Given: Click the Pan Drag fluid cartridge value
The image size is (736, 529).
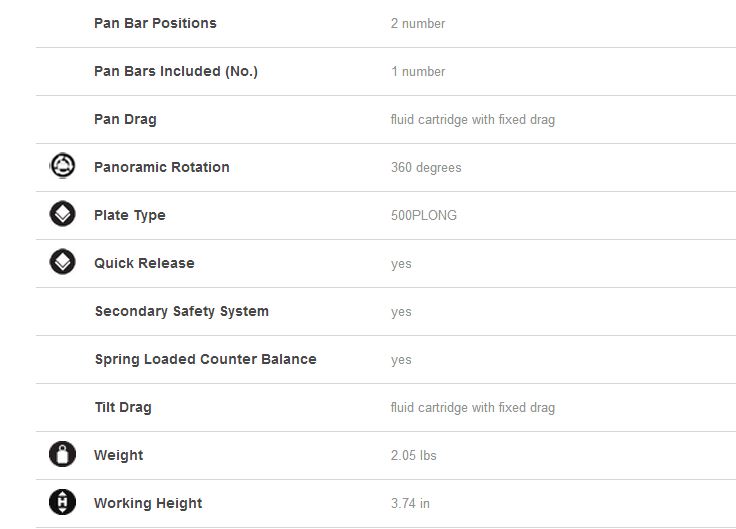Looking at the screenshot, I should pyautogui.click(x=473, y=120).
